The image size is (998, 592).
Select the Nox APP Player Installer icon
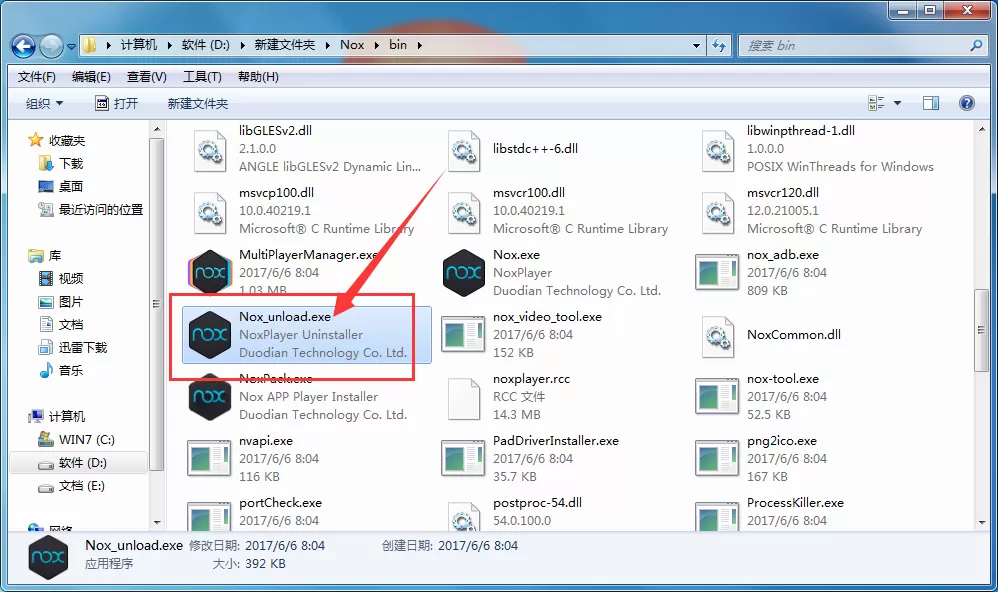209,397
